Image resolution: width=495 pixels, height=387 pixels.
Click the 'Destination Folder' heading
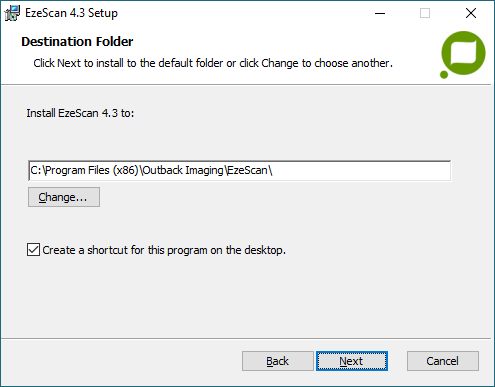coord(77,42)
